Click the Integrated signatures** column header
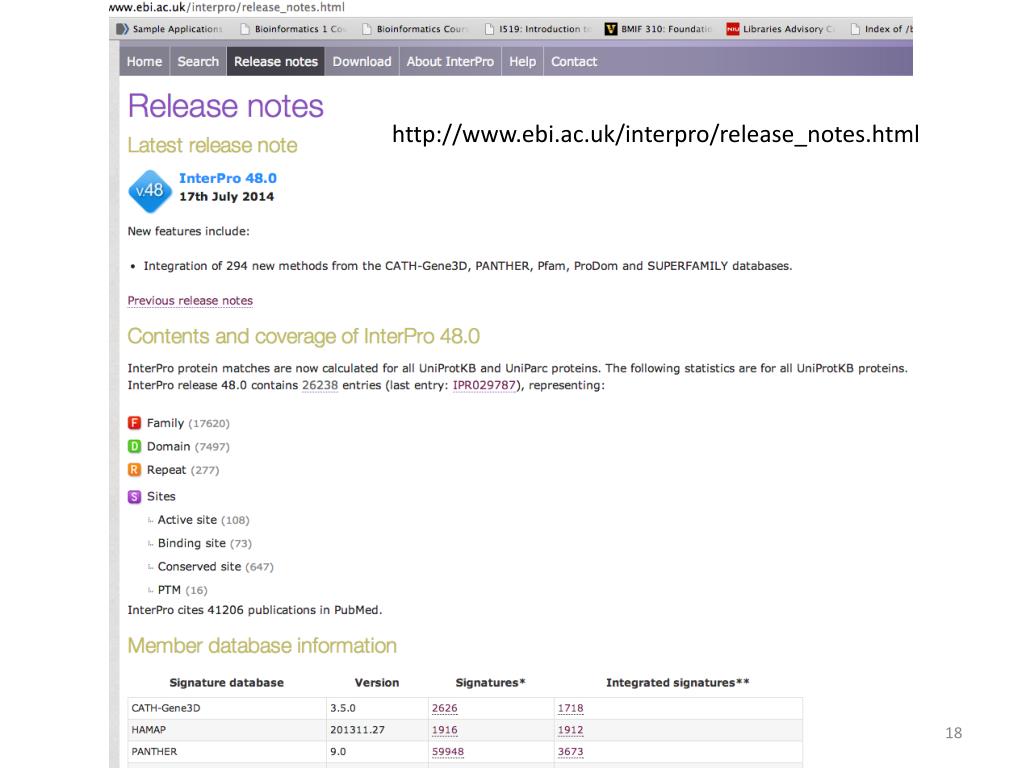This screenshot has height=768, width=1024. [678, 682]
